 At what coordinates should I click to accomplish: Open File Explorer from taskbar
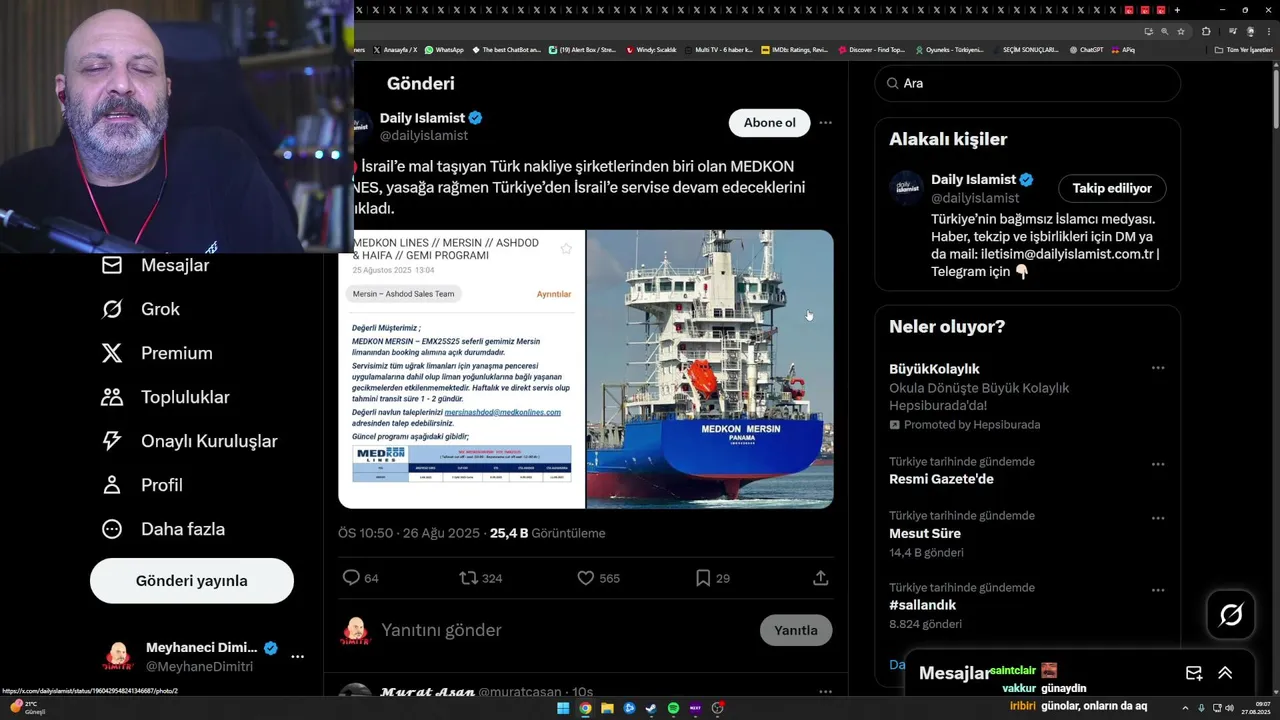point(607,708)
